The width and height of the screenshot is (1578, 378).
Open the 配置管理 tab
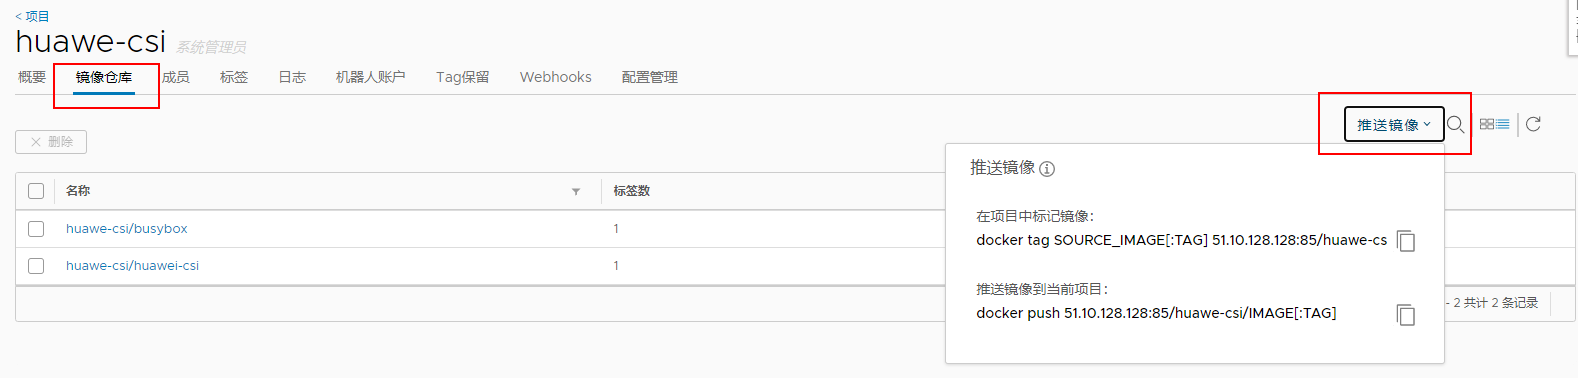[650, 77]
